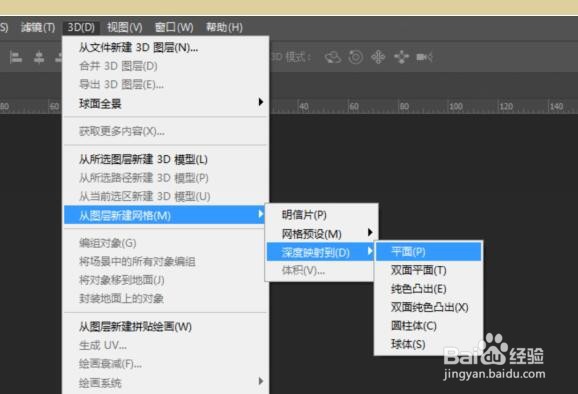Click the 3D orbit/rotate mode icon

(333, 57)
